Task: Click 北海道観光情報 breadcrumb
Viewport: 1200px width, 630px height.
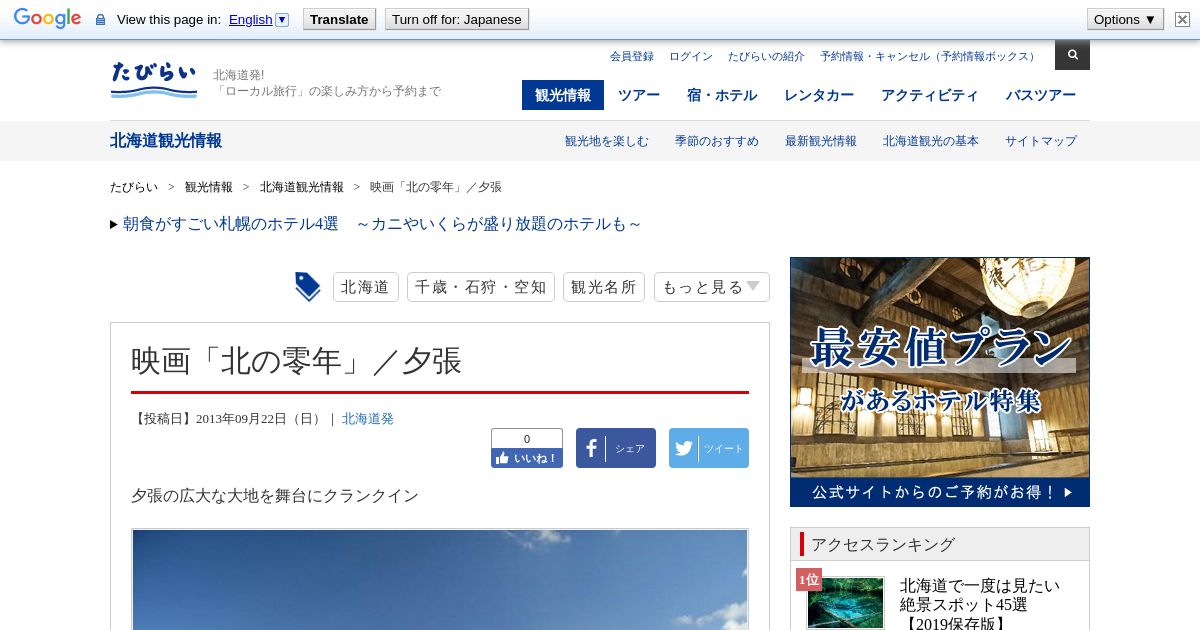Action: pos(302,187)
